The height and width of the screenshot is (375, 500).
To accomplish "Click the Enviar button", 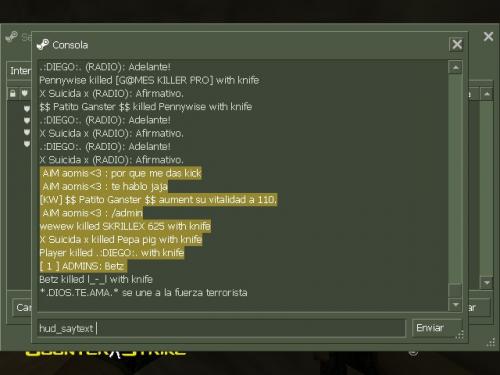I will pyautogui.click(x=437, y=328).
